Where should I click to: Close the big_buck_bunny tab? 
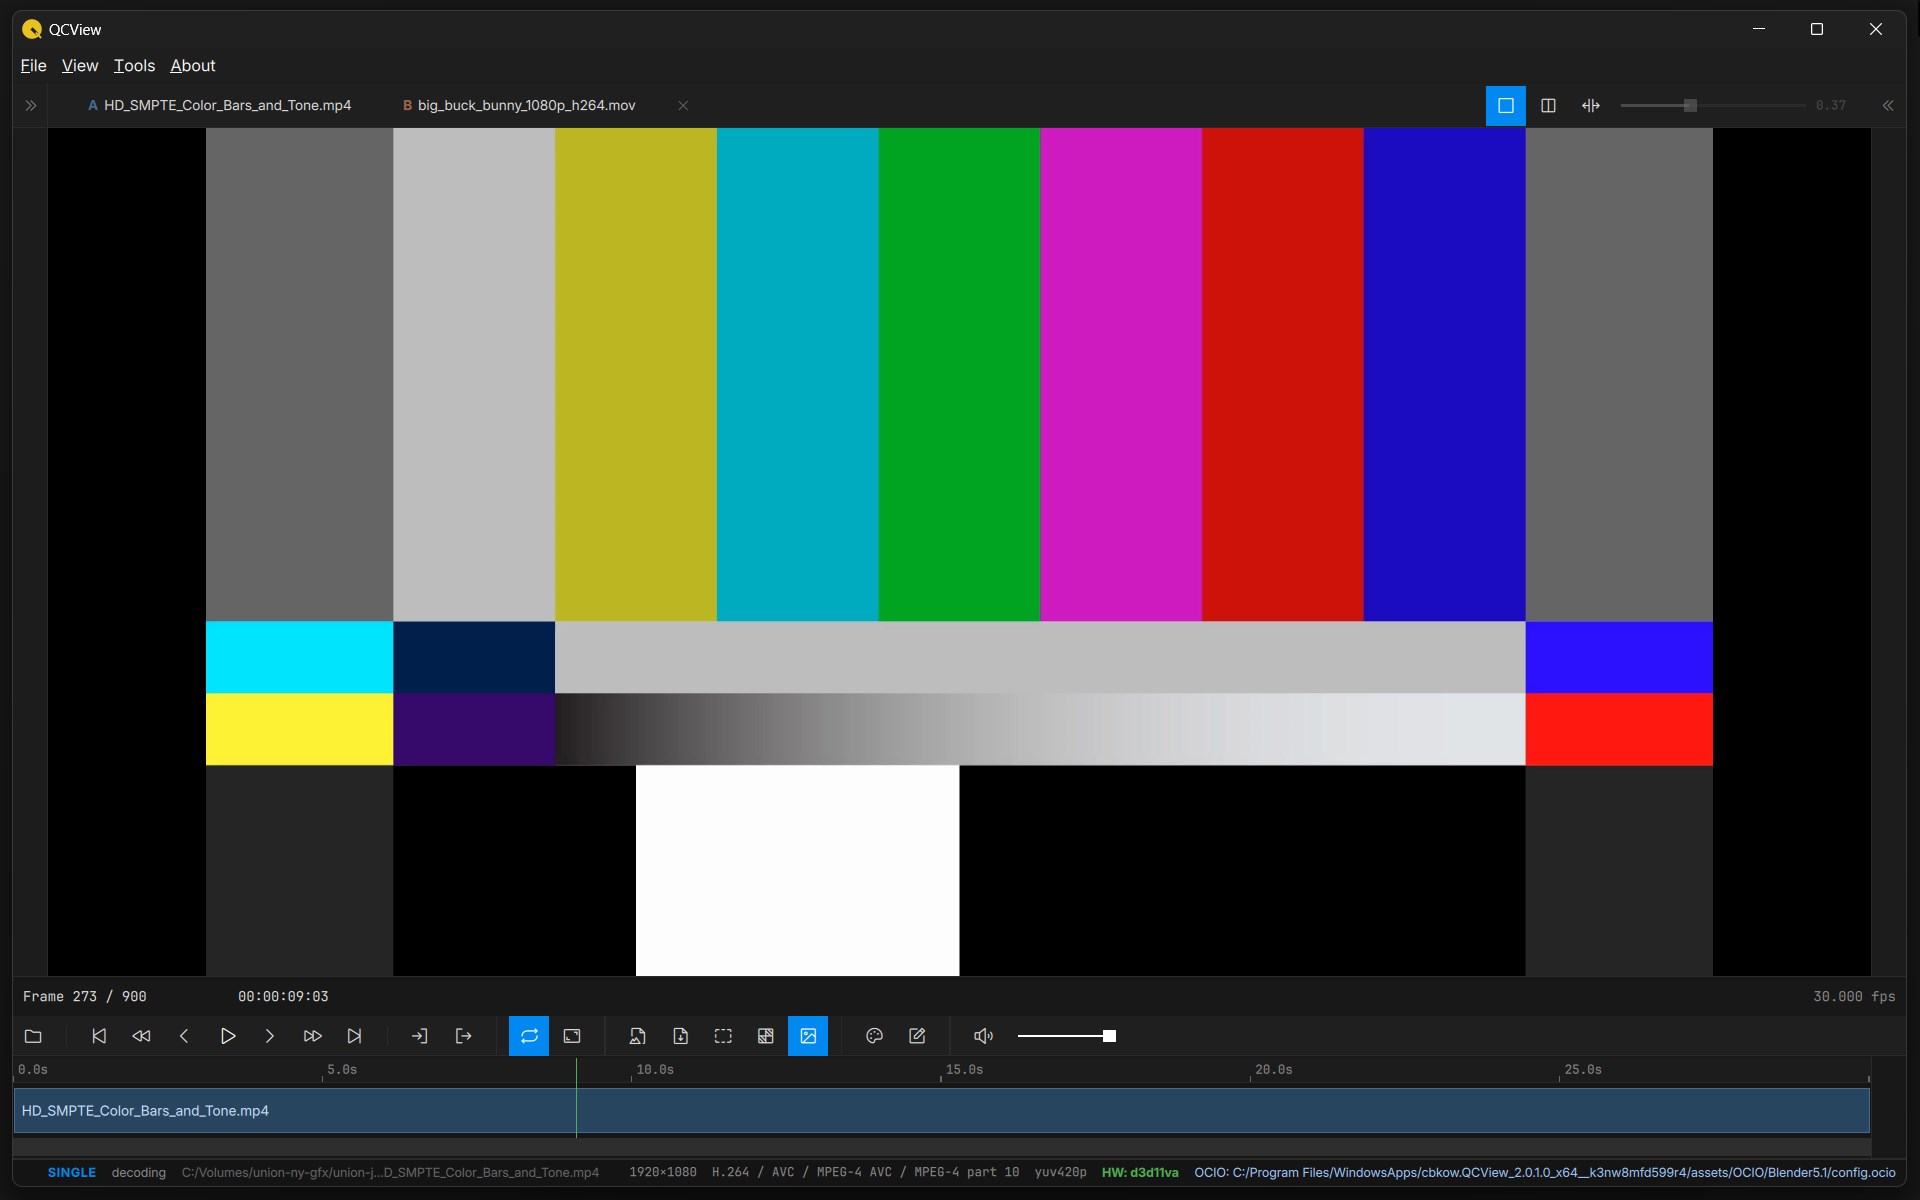[x=683, y=105]
